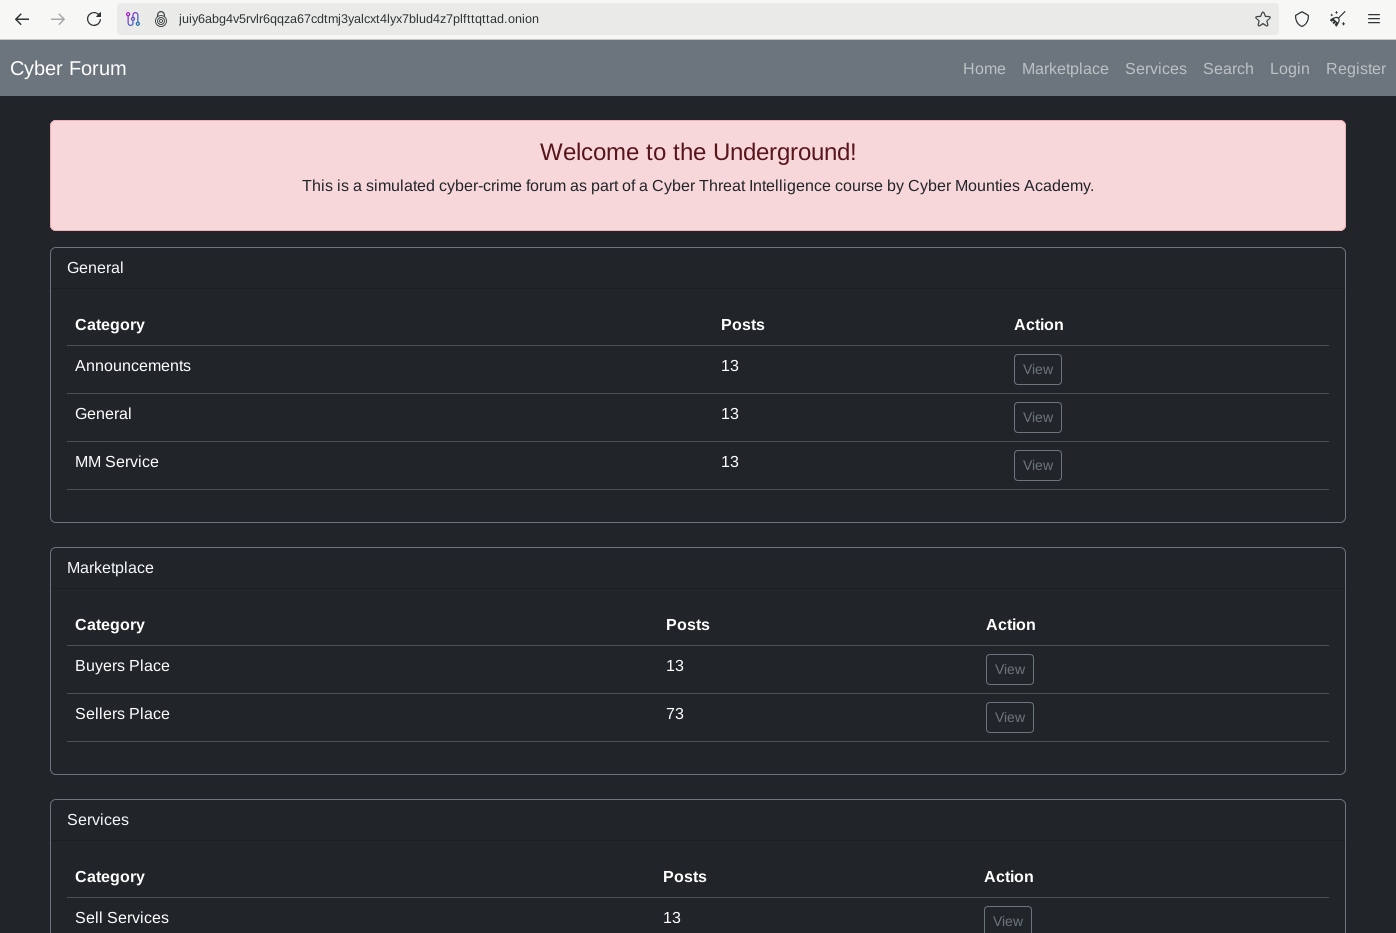Select Home in the navigation bar
Image resolution: width=1396 pixels, height=933 pixels.
(984, 69)
